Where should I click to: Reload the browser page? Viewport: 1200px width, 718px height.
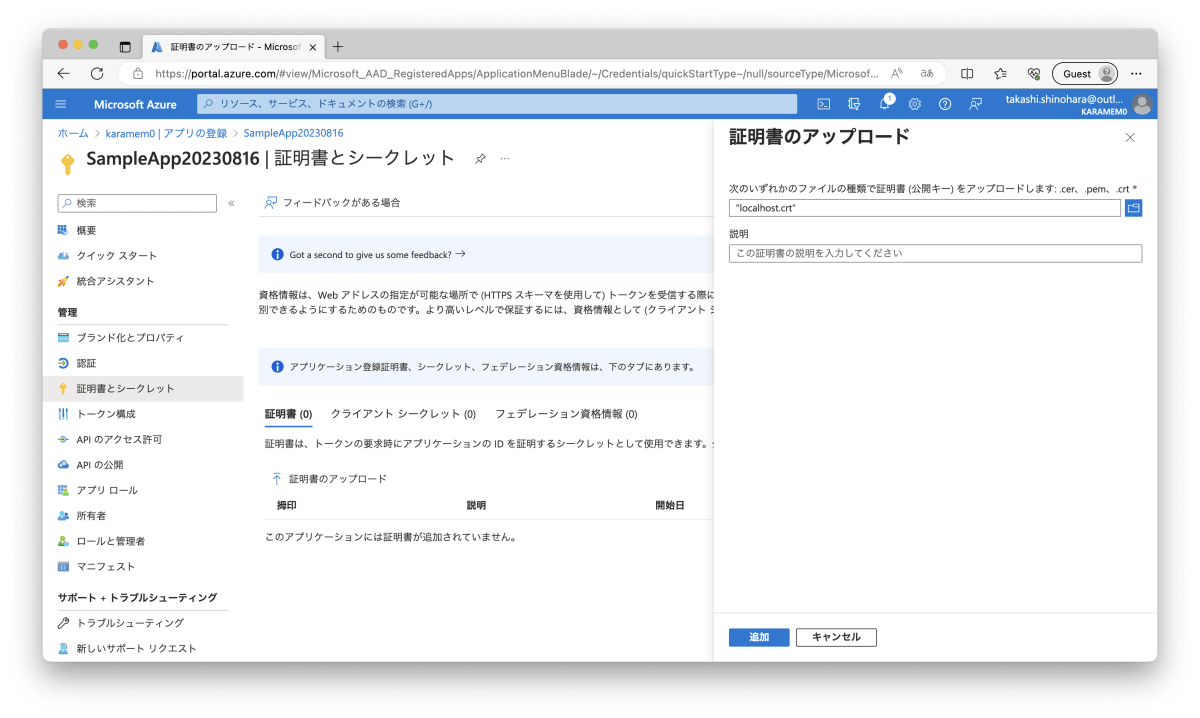point(97,74)
